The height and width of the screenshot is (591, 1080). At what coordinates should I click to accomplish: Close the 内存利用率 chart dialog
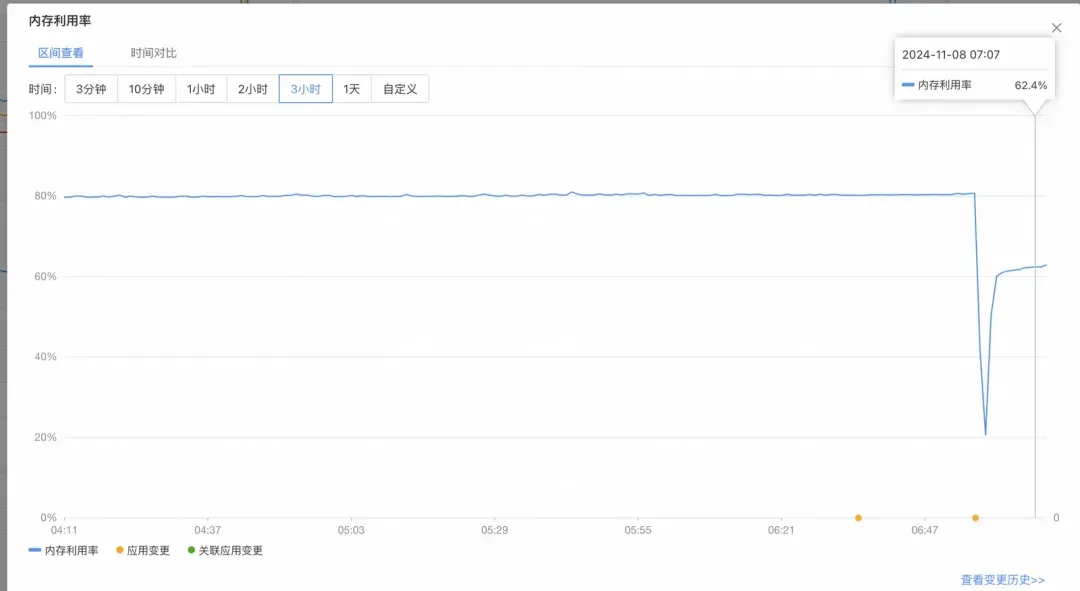pyautogui.click(x=1056, y=28)
